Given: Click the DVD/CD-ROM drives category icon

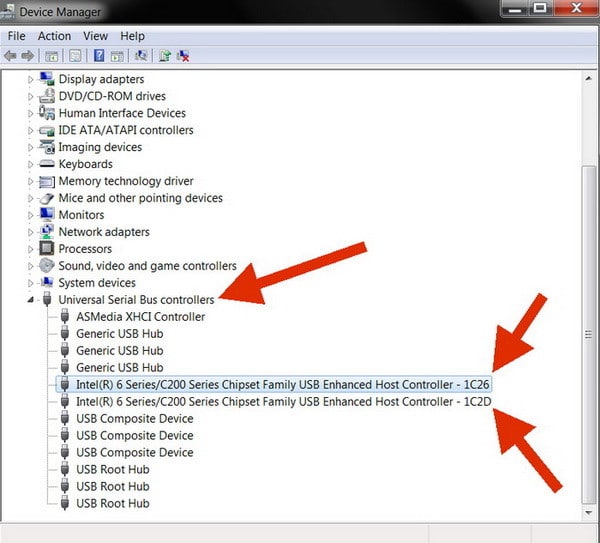Looking at the screenshot, I should [x=47, y=96].
